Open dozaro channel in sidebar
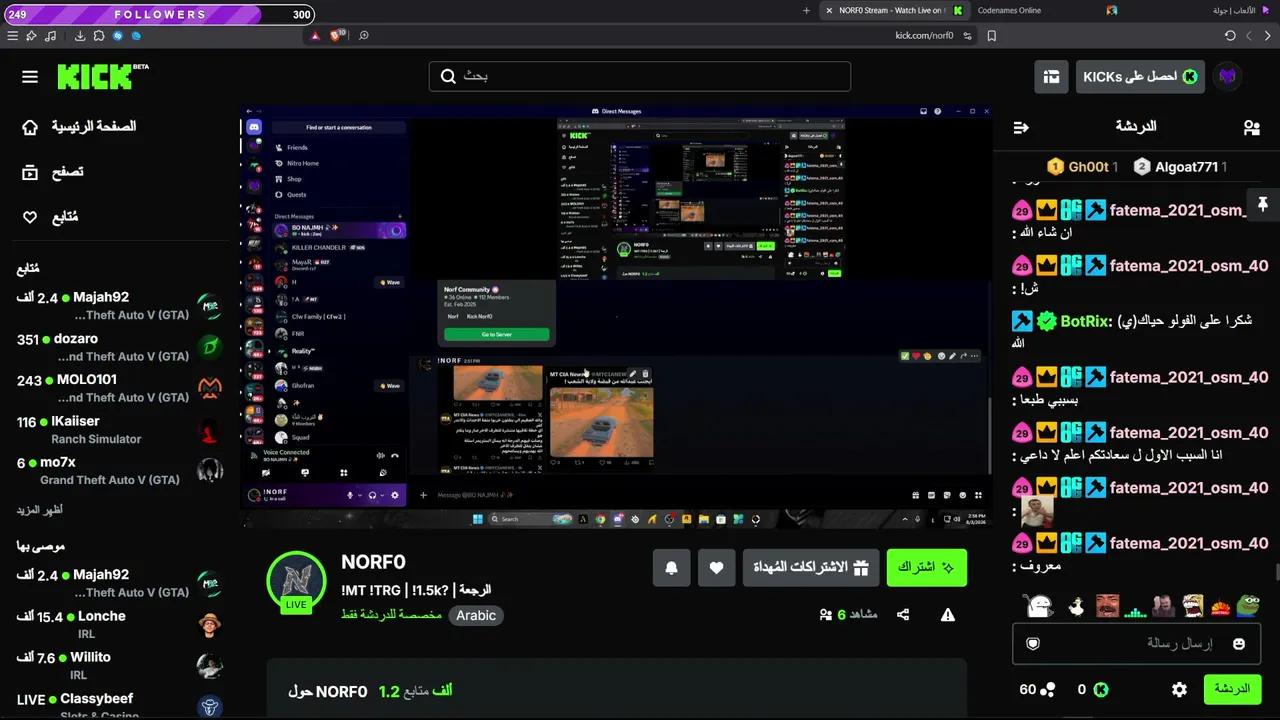Image resolution: width=1280 pixels, height=720 pixels. tap(119, 347)
